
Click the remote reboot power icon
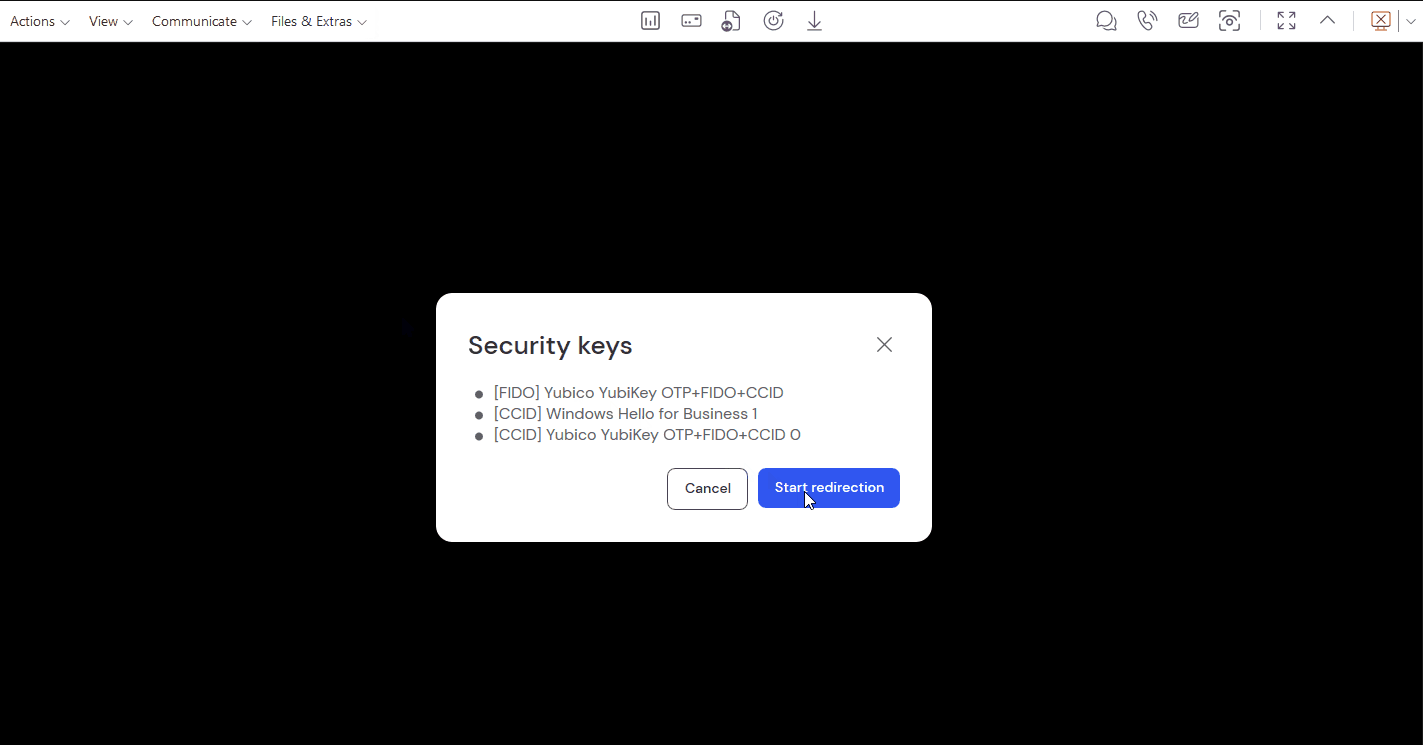pos(773,21)
